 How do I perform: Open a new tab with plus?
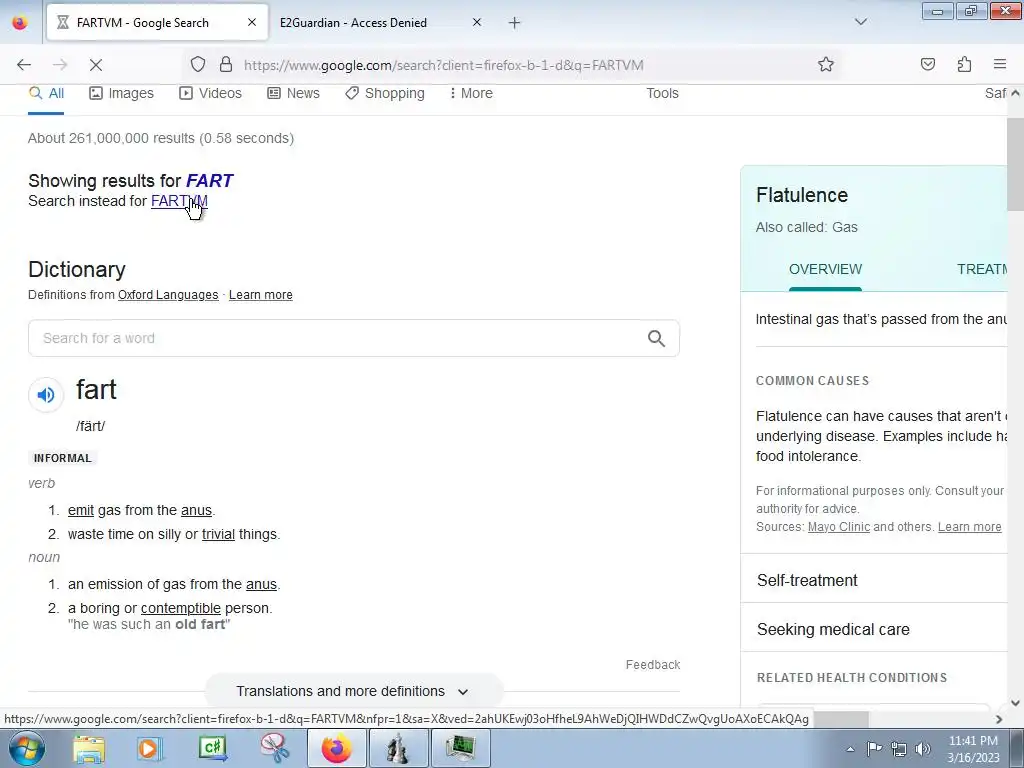[x=515, y=23]
